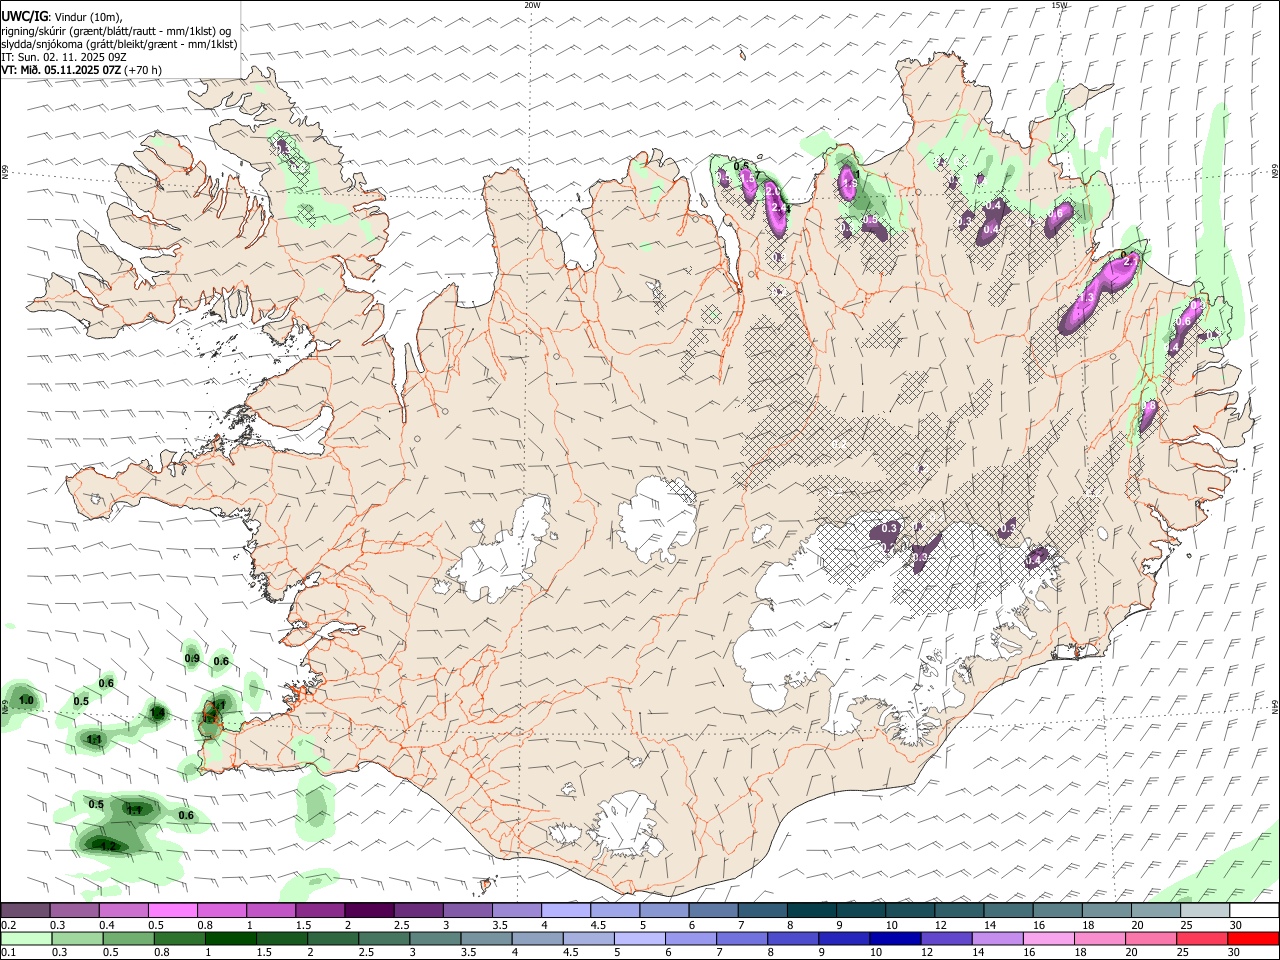Select the hot pink 20 rain-scale swatch

pyautogui.click(x=1150, y=938)
